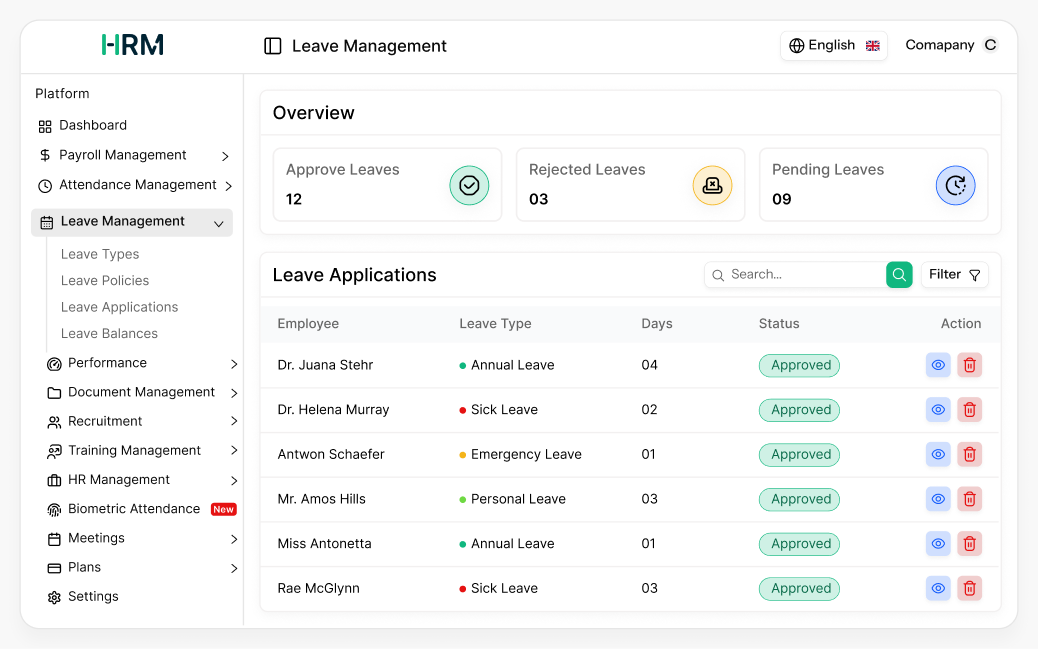Click the rejected leaves icon in Overview
Image resolution: width=1038 pixels, height=649 pixels.
(712, 185)
